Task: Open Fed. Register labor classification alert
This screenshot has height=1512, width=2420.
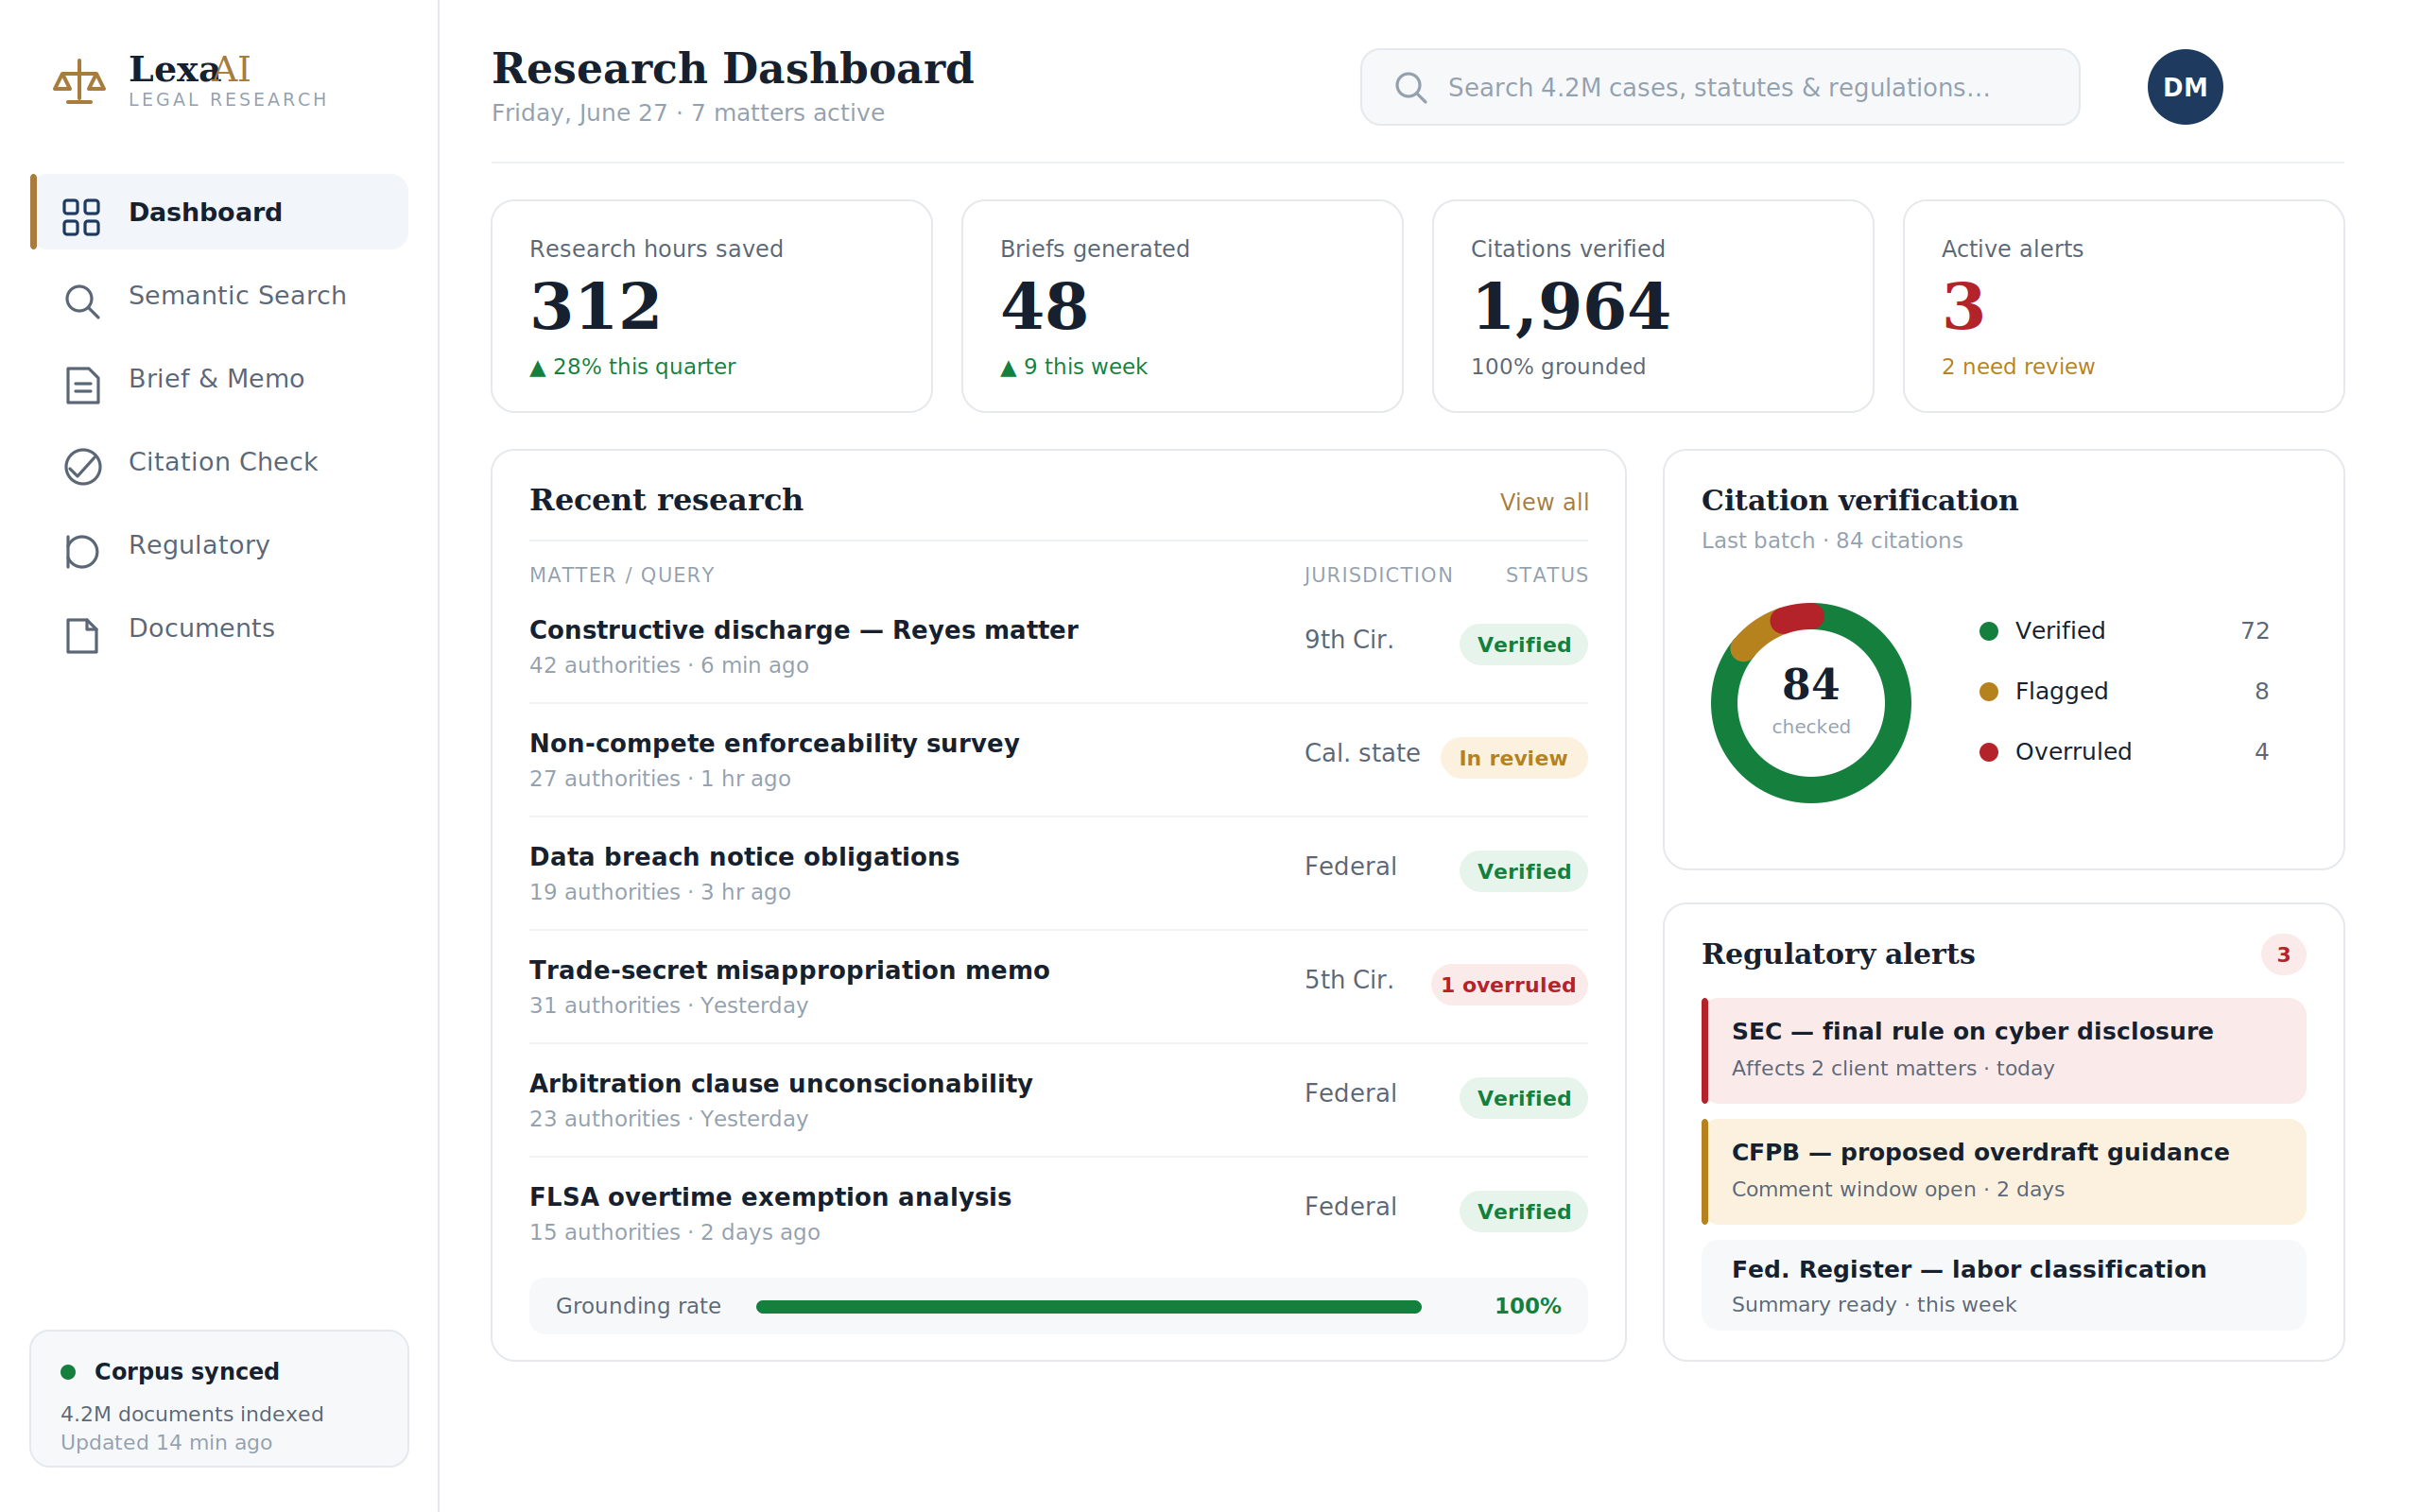Action: click(2003, 1286)
